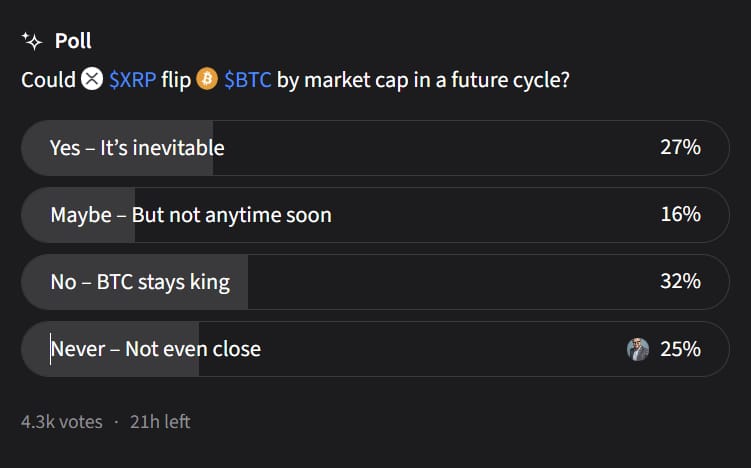View the 4.3k votes count

tap(61, 422)
